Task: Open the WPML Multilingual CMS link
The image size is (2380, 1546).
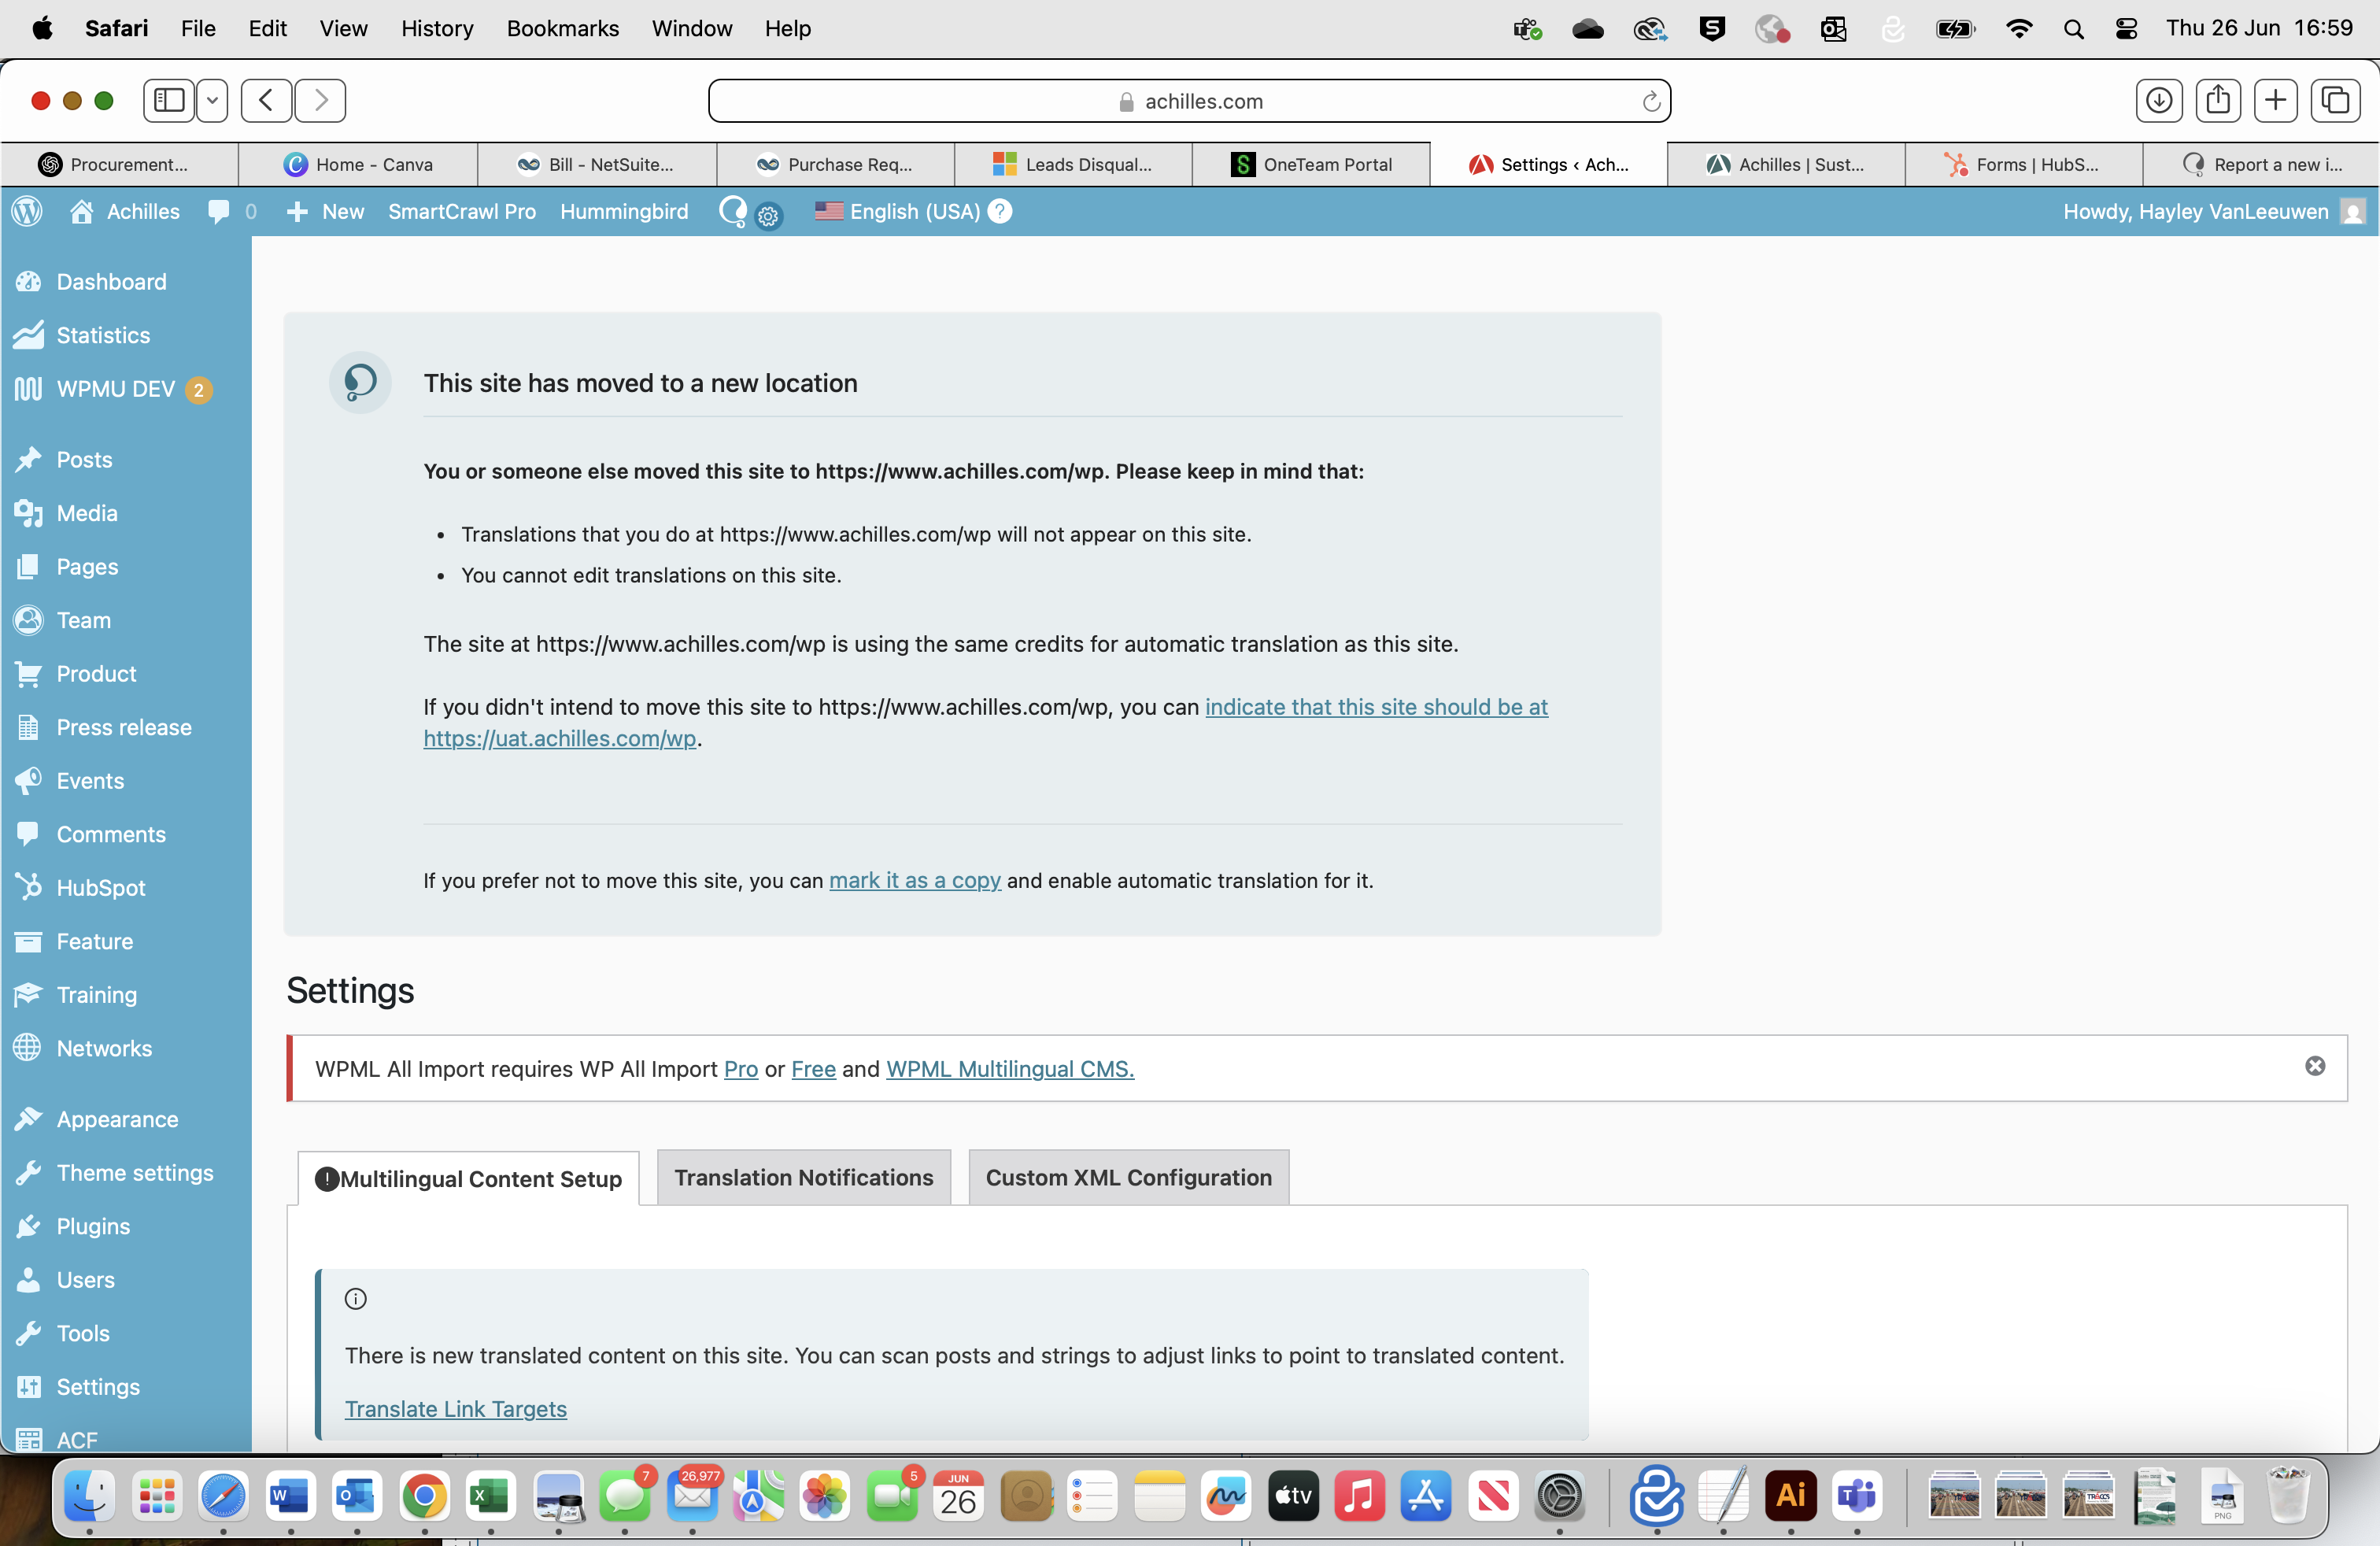Action: pyautogui.click(x=1010, y=1069)
